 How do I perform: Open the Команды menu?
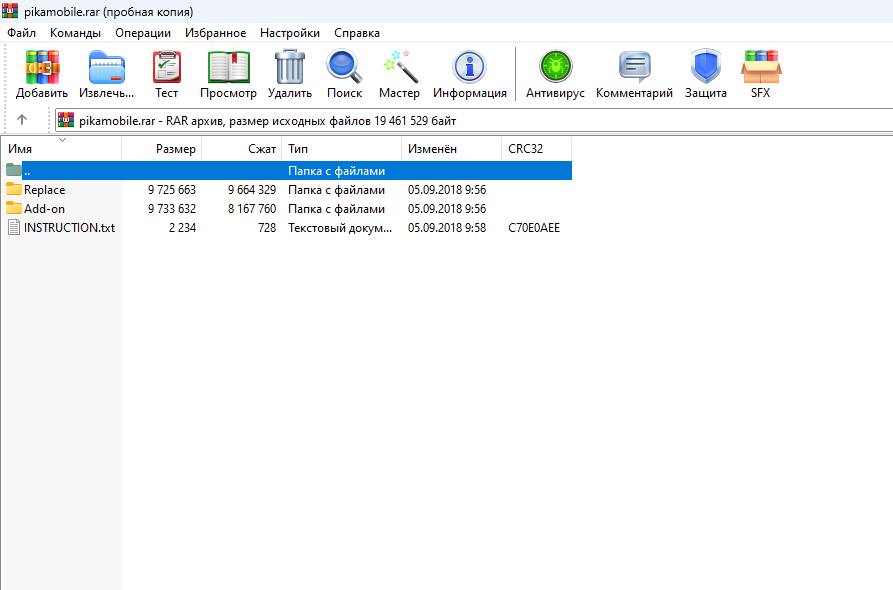pos(75,33)
